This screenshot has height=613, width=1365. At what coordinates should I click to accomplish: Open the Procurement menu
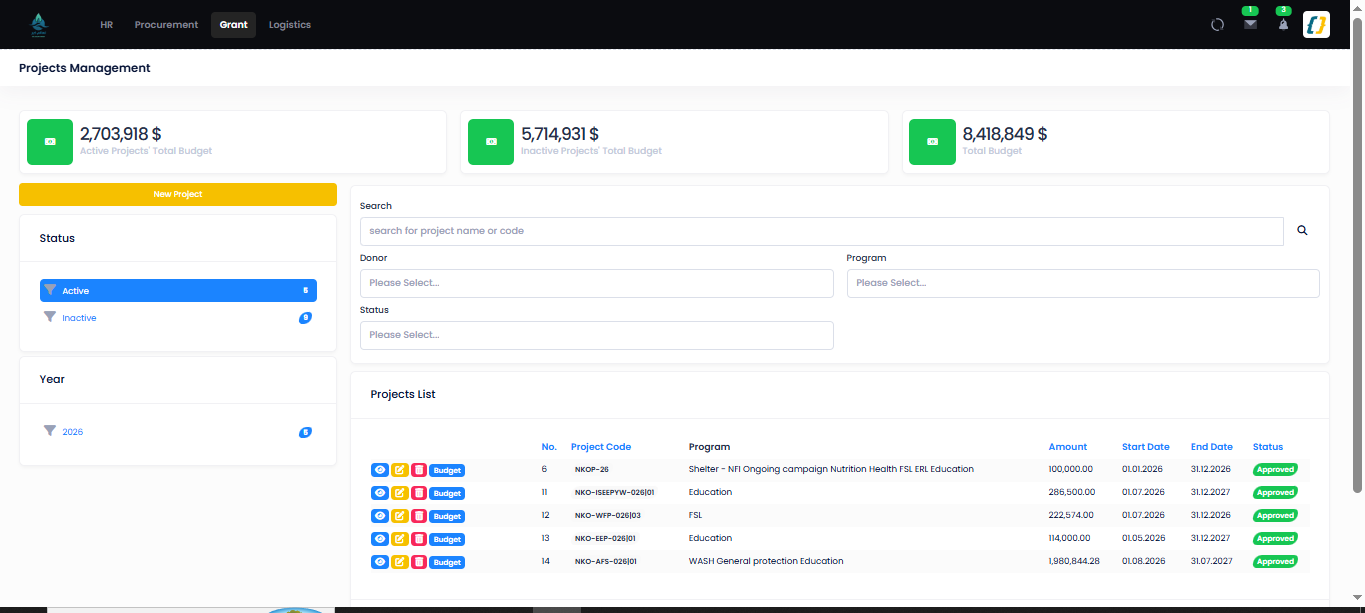coord(166,25)
